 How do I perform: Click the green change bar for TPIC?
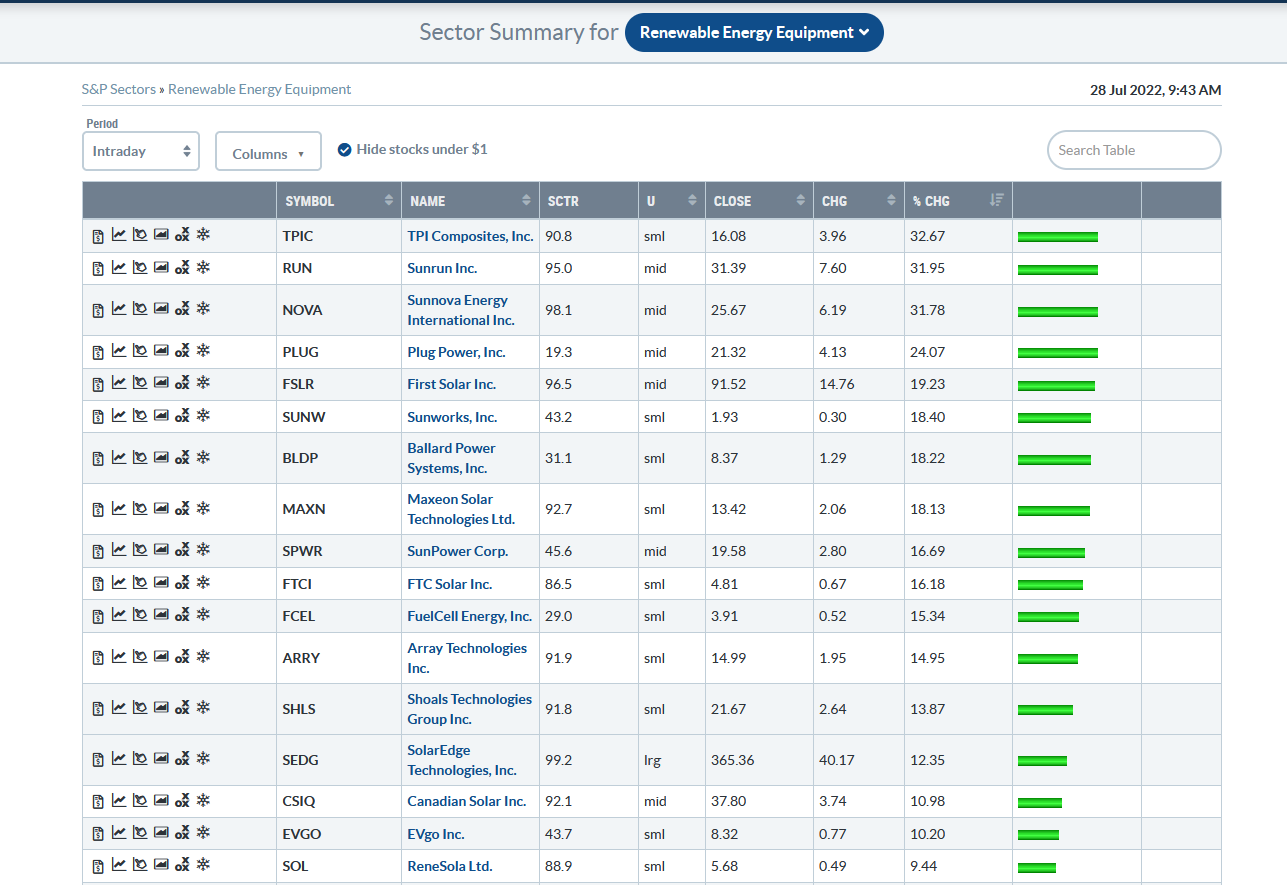(1058, 237)
